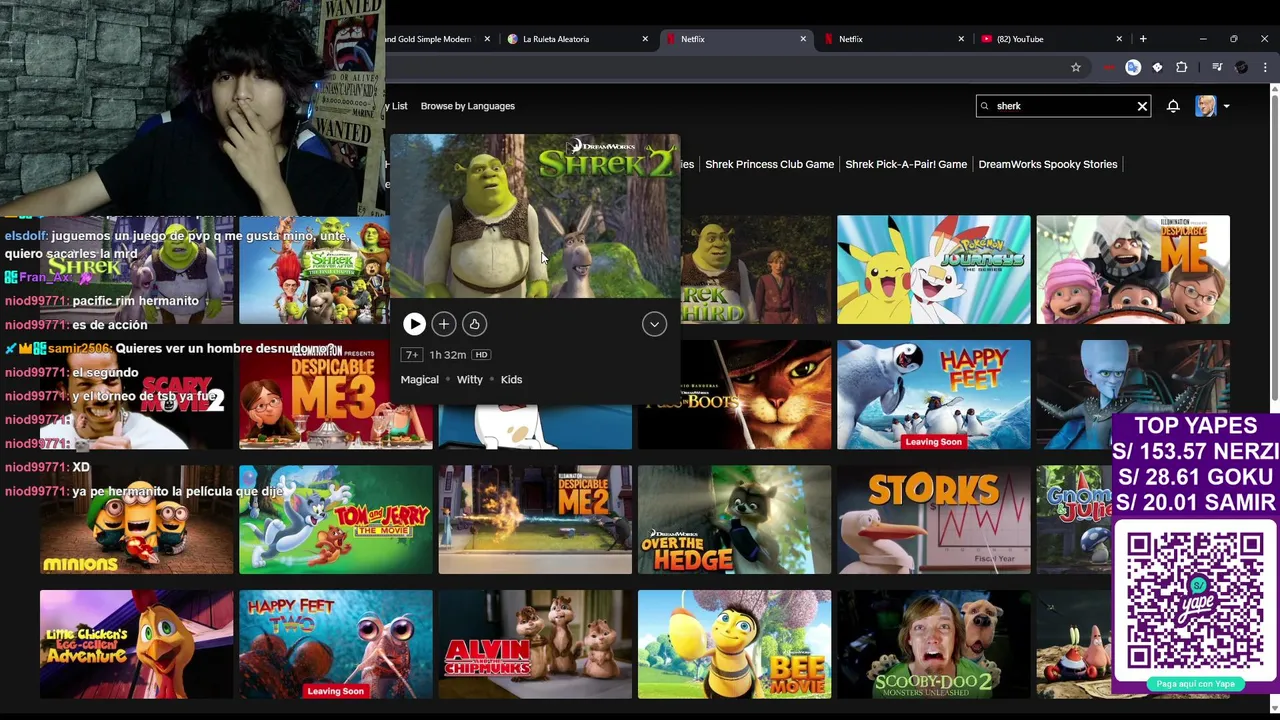Click the magnifier icon in search box
Image resolution: width=1280 pixels, height=720 pixels.
tap(985, 106)
